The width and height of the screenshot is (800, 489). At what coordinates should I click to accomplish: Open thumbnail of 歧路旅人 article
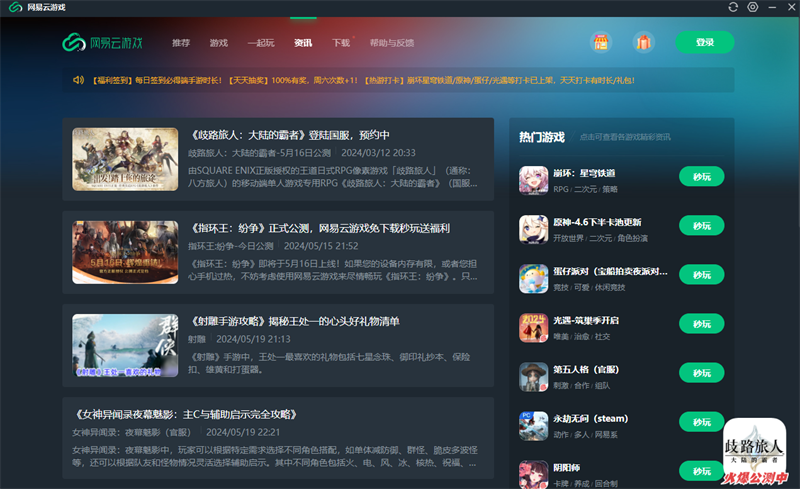(x=125, y=159)
